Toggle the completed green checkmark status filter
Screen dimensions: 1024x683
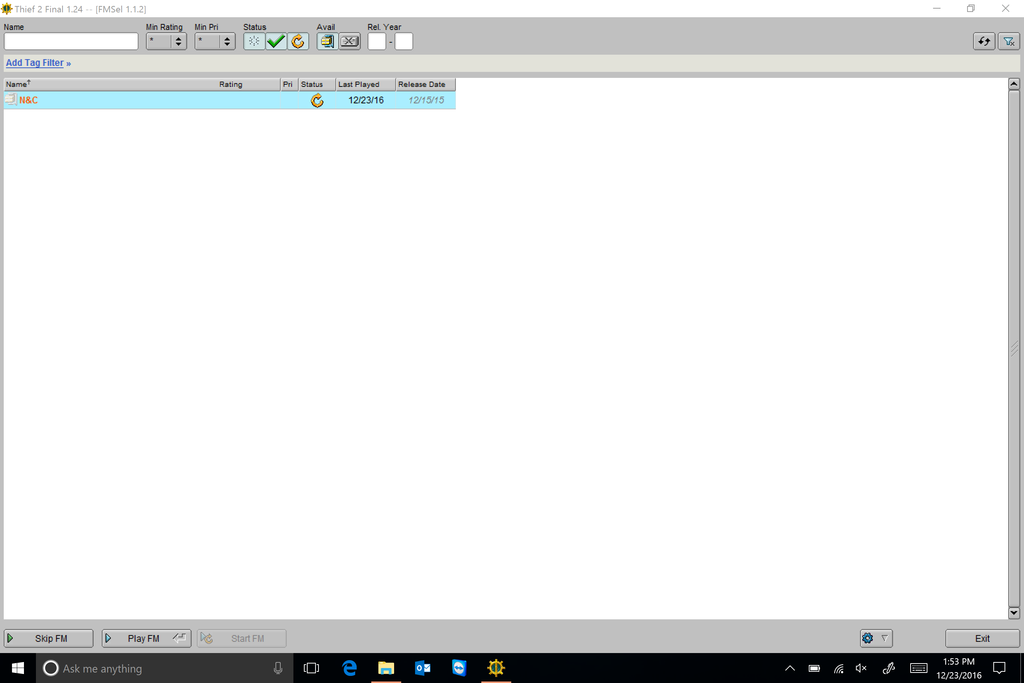tap(276, 41)
